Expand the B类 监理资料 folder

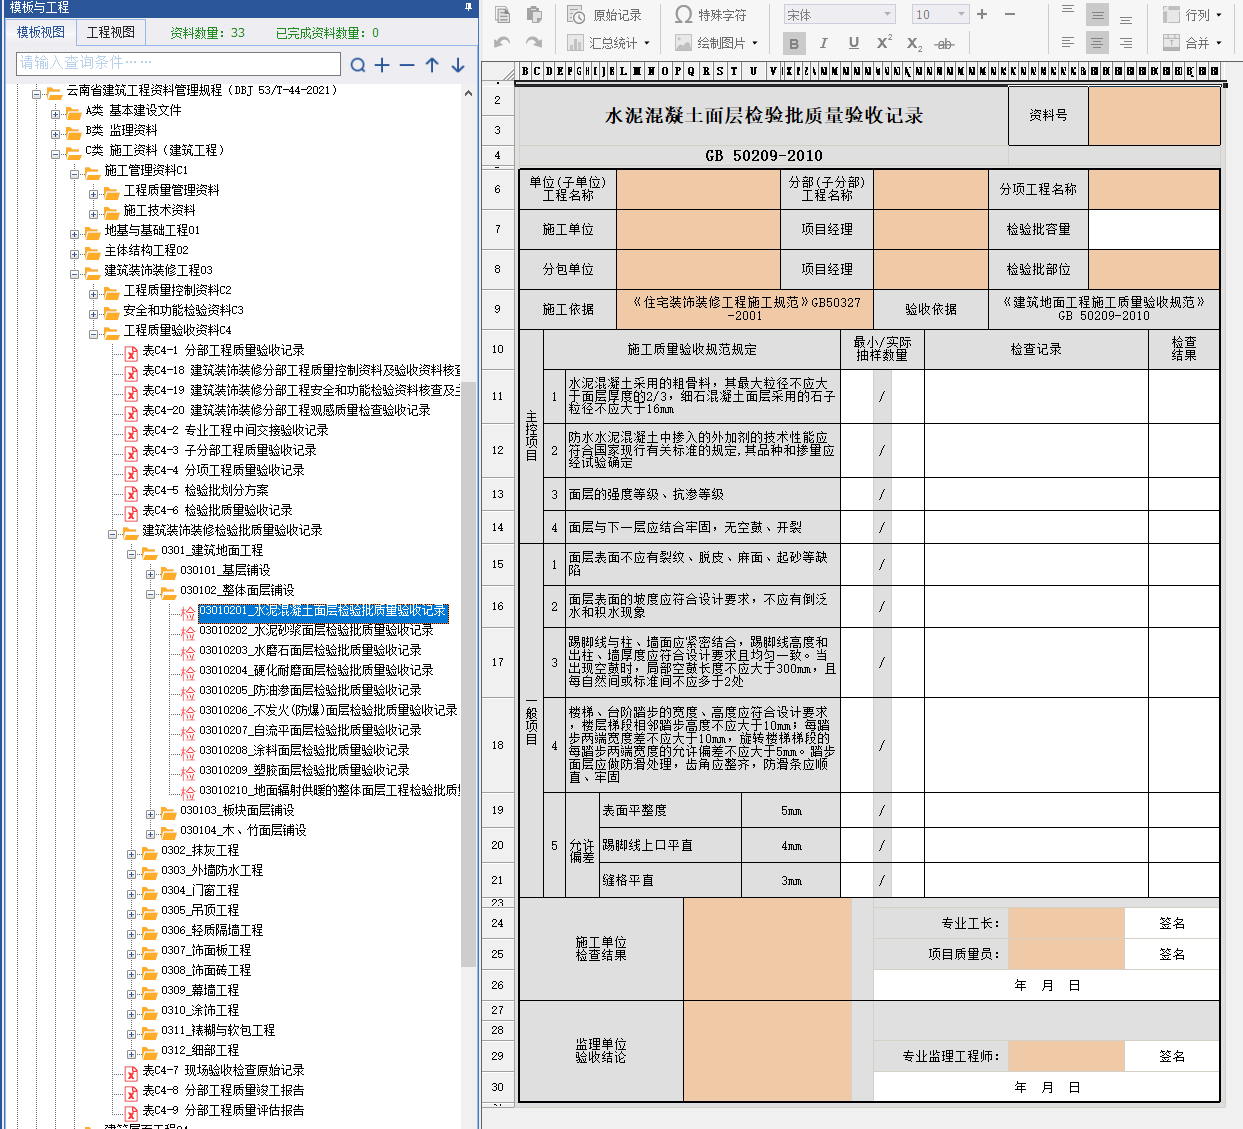(x=56, y=134)
